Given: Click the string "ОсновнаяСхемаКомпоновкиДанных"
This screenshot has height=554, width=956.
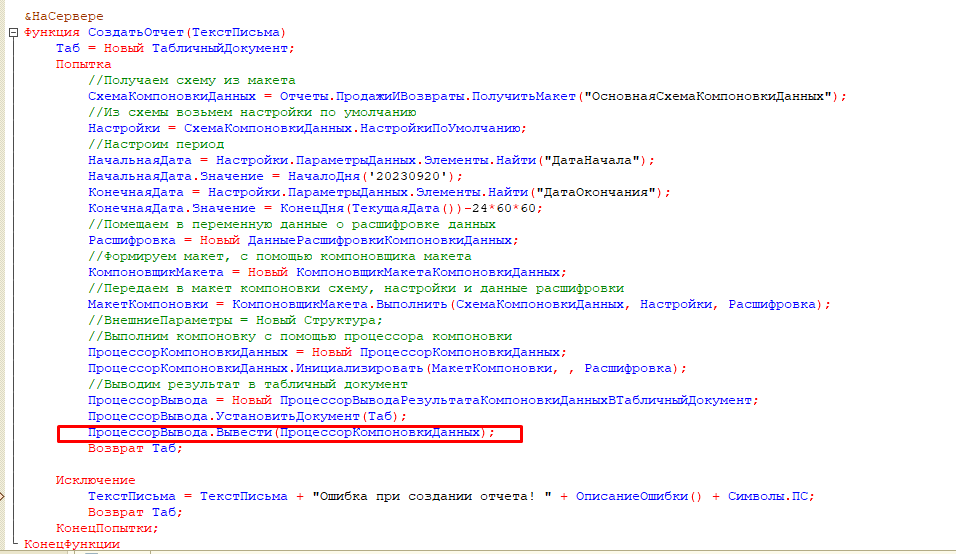Looking at the screenshot, I should 708,96.
